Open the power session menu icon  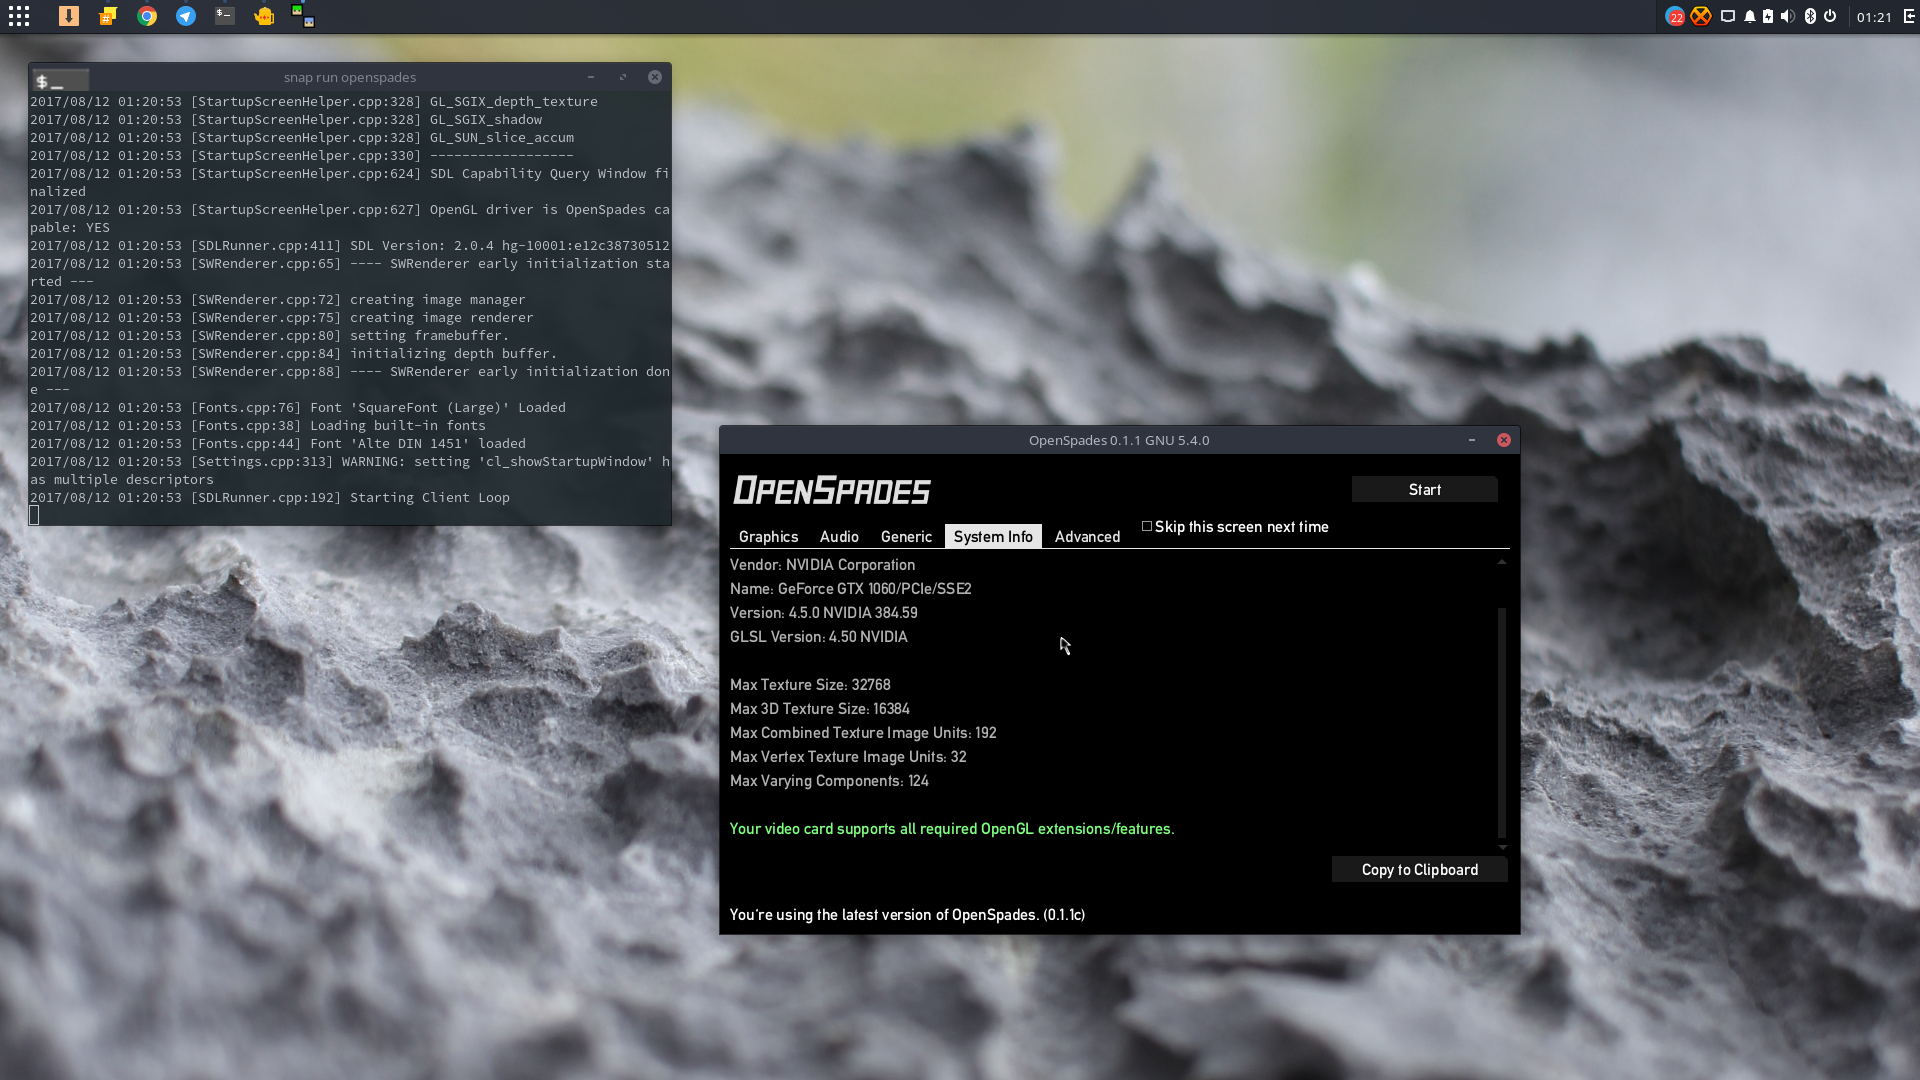pos(1830,16)
